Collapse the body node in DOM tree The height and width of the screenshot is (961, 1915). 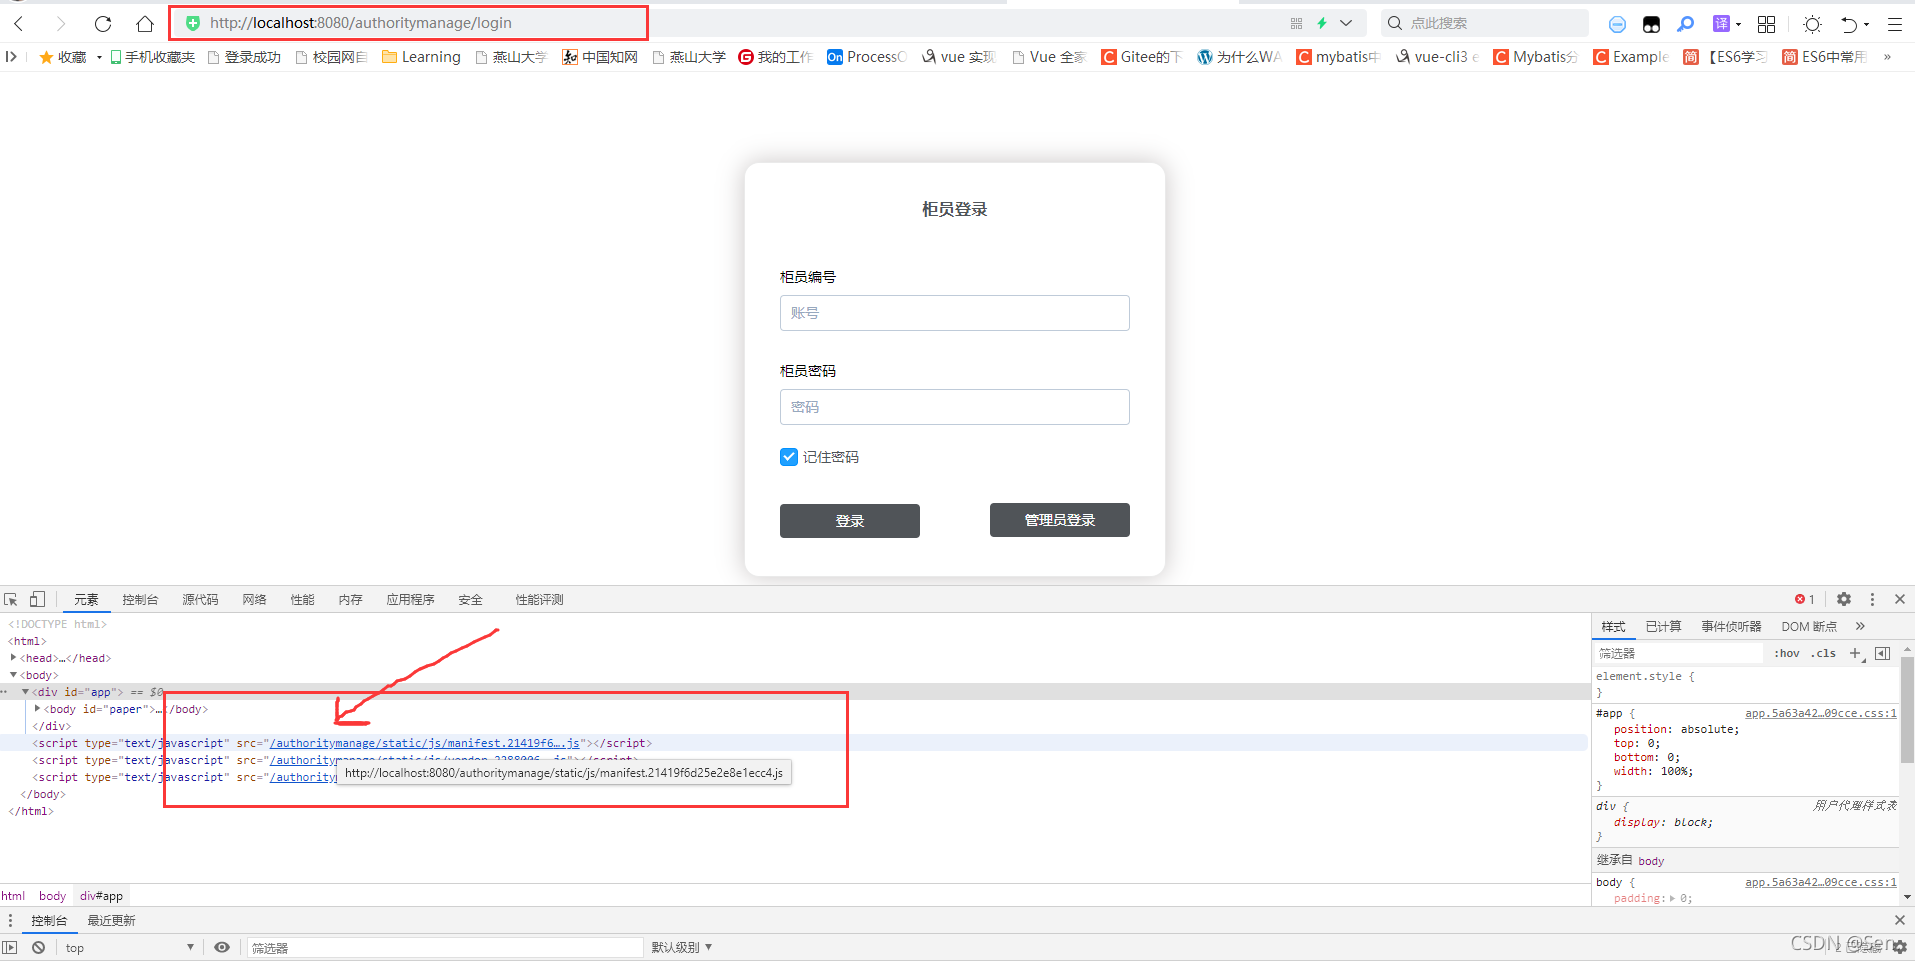14,675
